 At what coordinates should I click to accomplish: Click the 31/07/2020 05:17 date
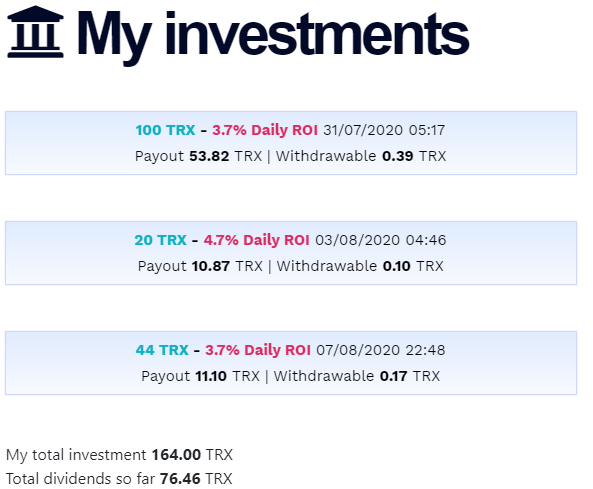(x=384, y=130)
